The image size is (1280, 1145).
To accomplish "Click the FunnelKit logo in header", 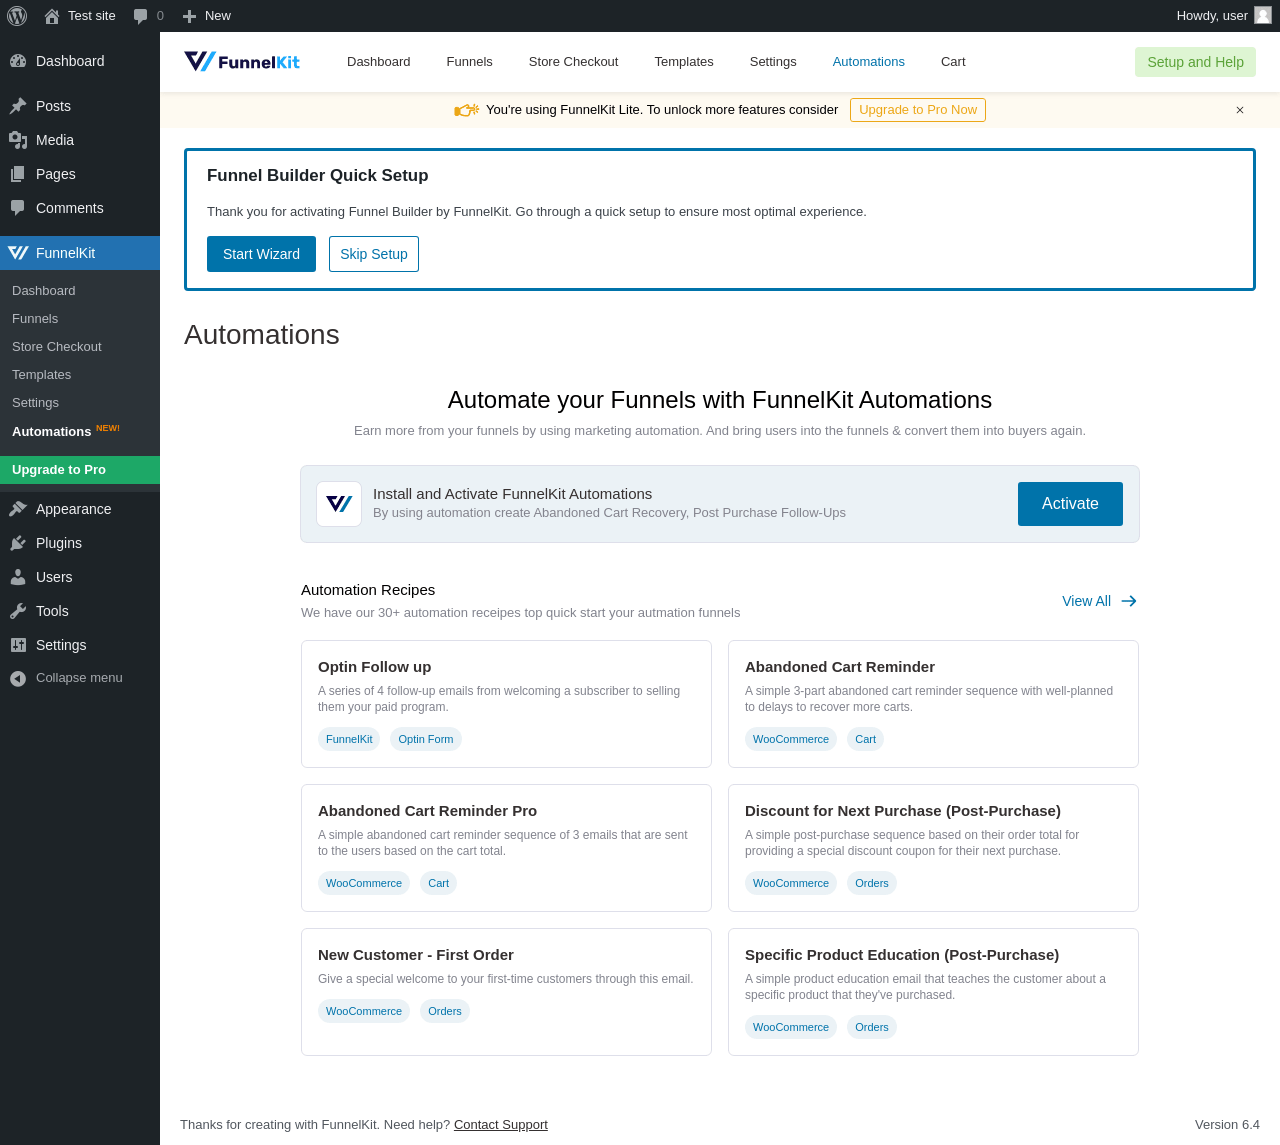I will (242, 62).
